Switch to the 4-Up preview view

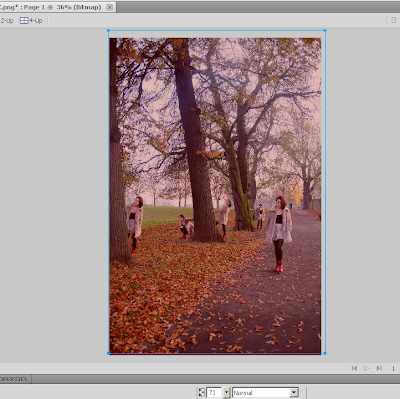31,21
